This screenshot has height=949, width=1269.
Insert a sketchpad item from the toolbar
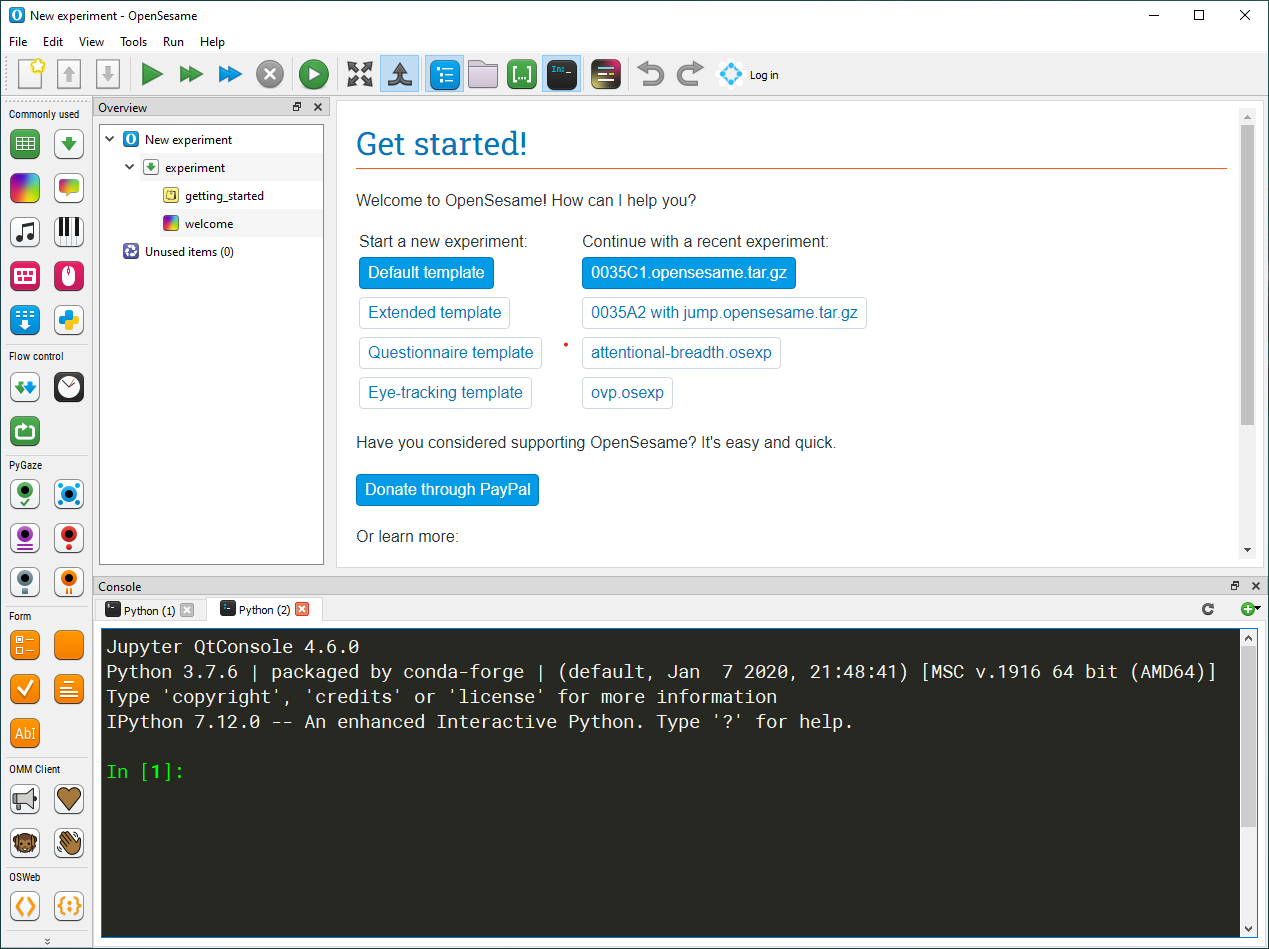point(25,188)
